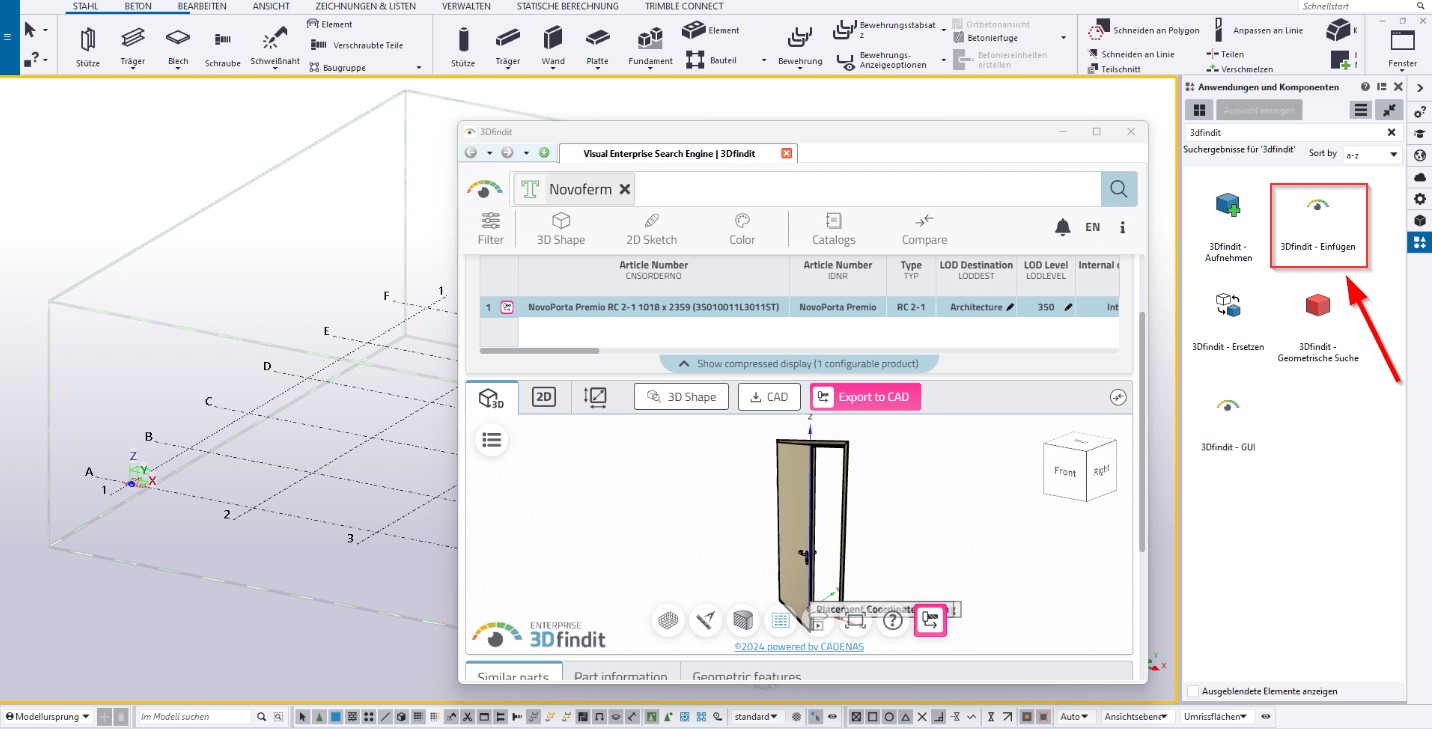This screenshot has width=1432, height=729.
Task: Select the steel Träger beam tool
Action: pos(132,45)
